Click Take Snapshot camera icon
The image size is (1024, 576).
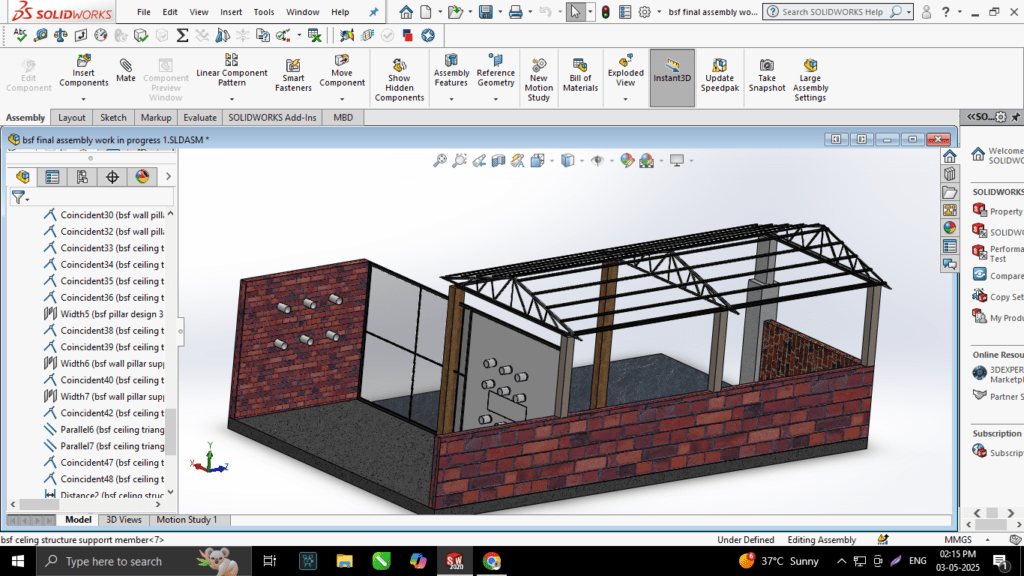point(766,72)
